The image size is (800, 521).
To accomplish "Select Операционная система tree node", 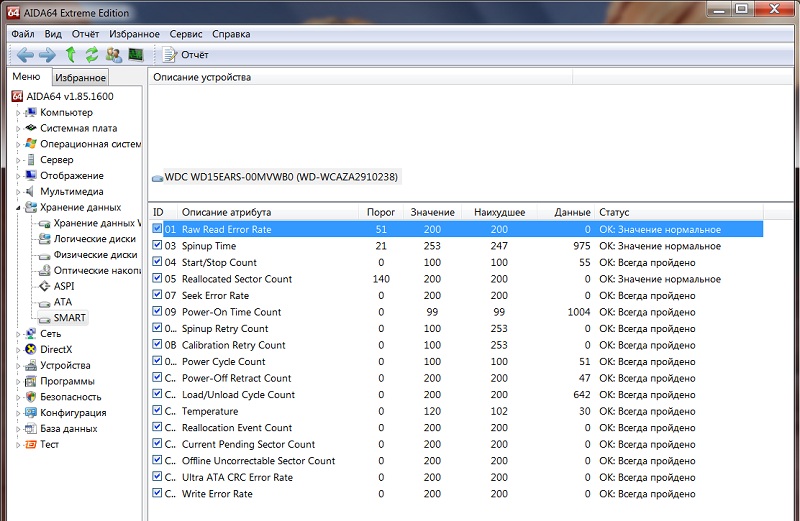I will tap(90, 144).
